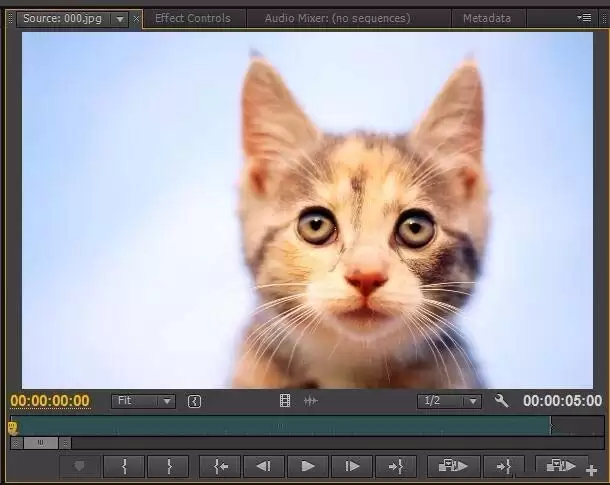Screen dimensions: 610x485
Task: Click the Play button in Source monitor
Action: point(307,466)
